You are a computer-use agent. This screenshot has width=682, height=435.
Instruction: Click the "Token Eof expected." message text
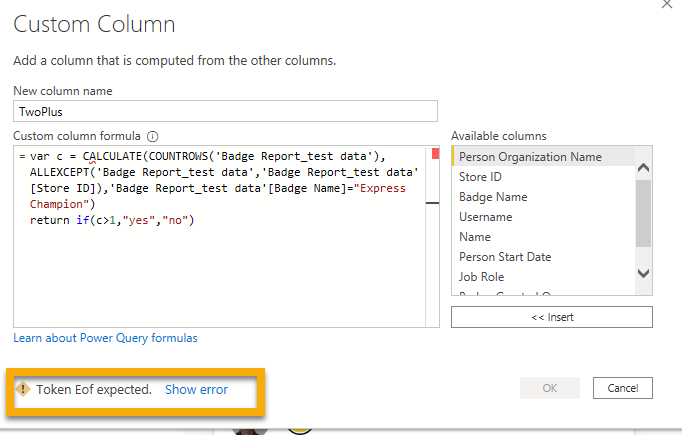[94, 389]
